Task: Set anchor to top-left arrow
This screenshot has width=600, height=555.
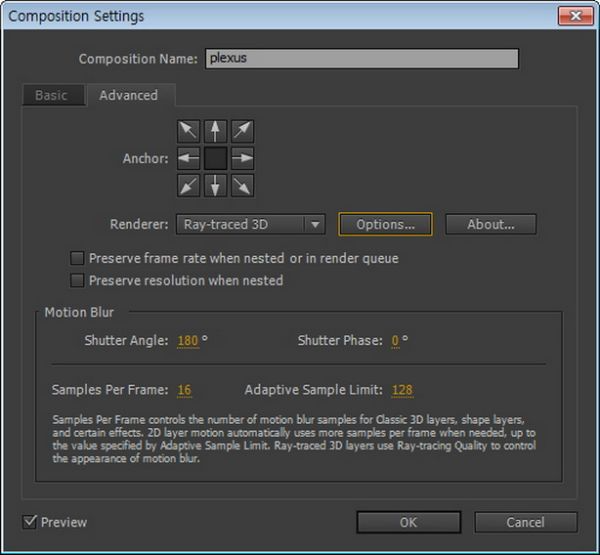Action: 189,131
